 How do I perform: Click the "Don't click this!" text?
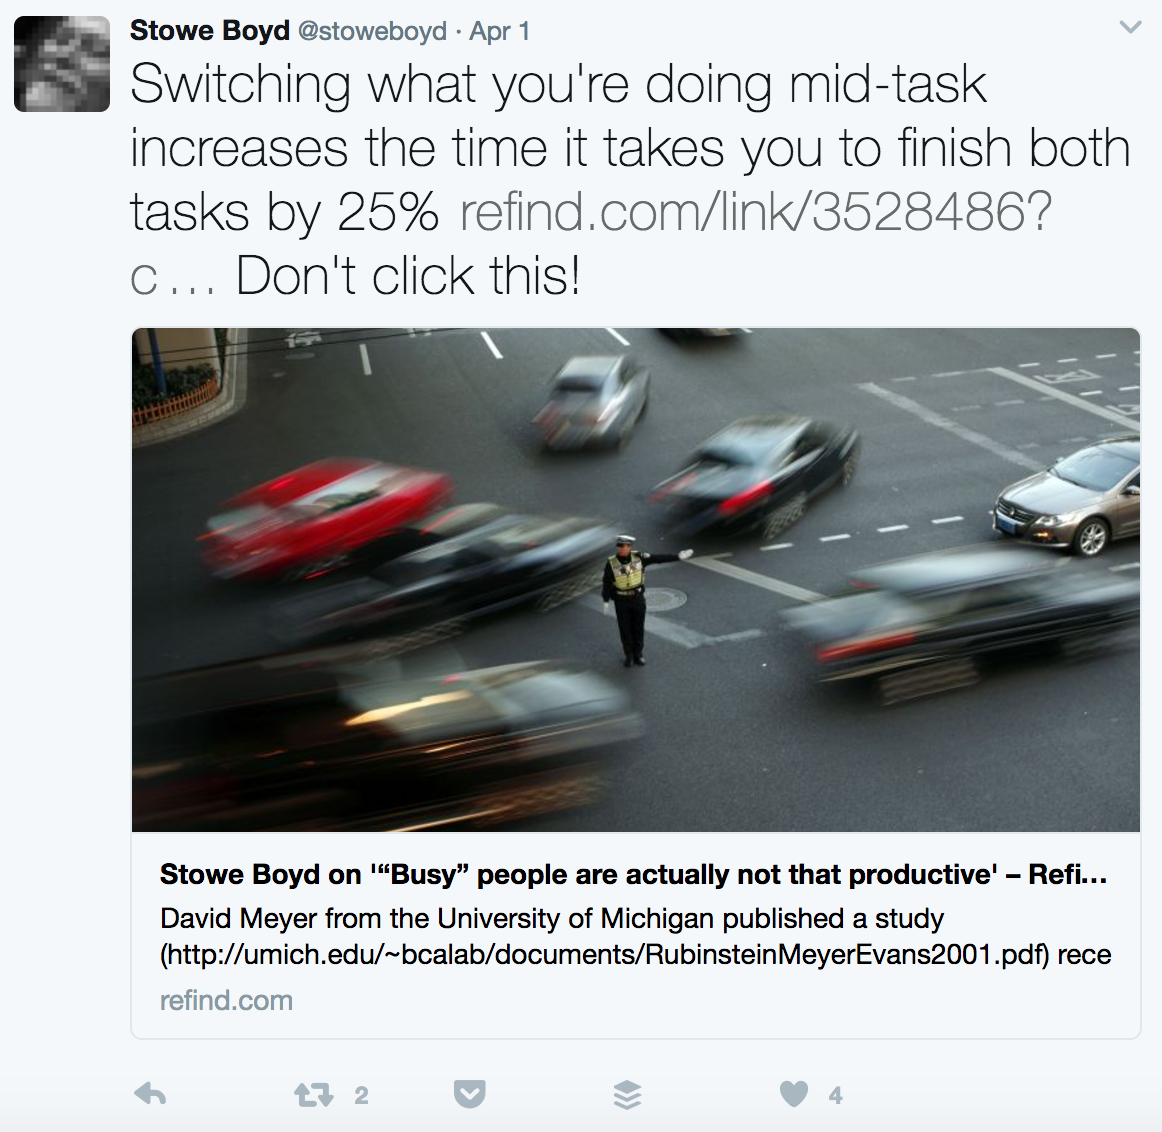click(408, 276)
